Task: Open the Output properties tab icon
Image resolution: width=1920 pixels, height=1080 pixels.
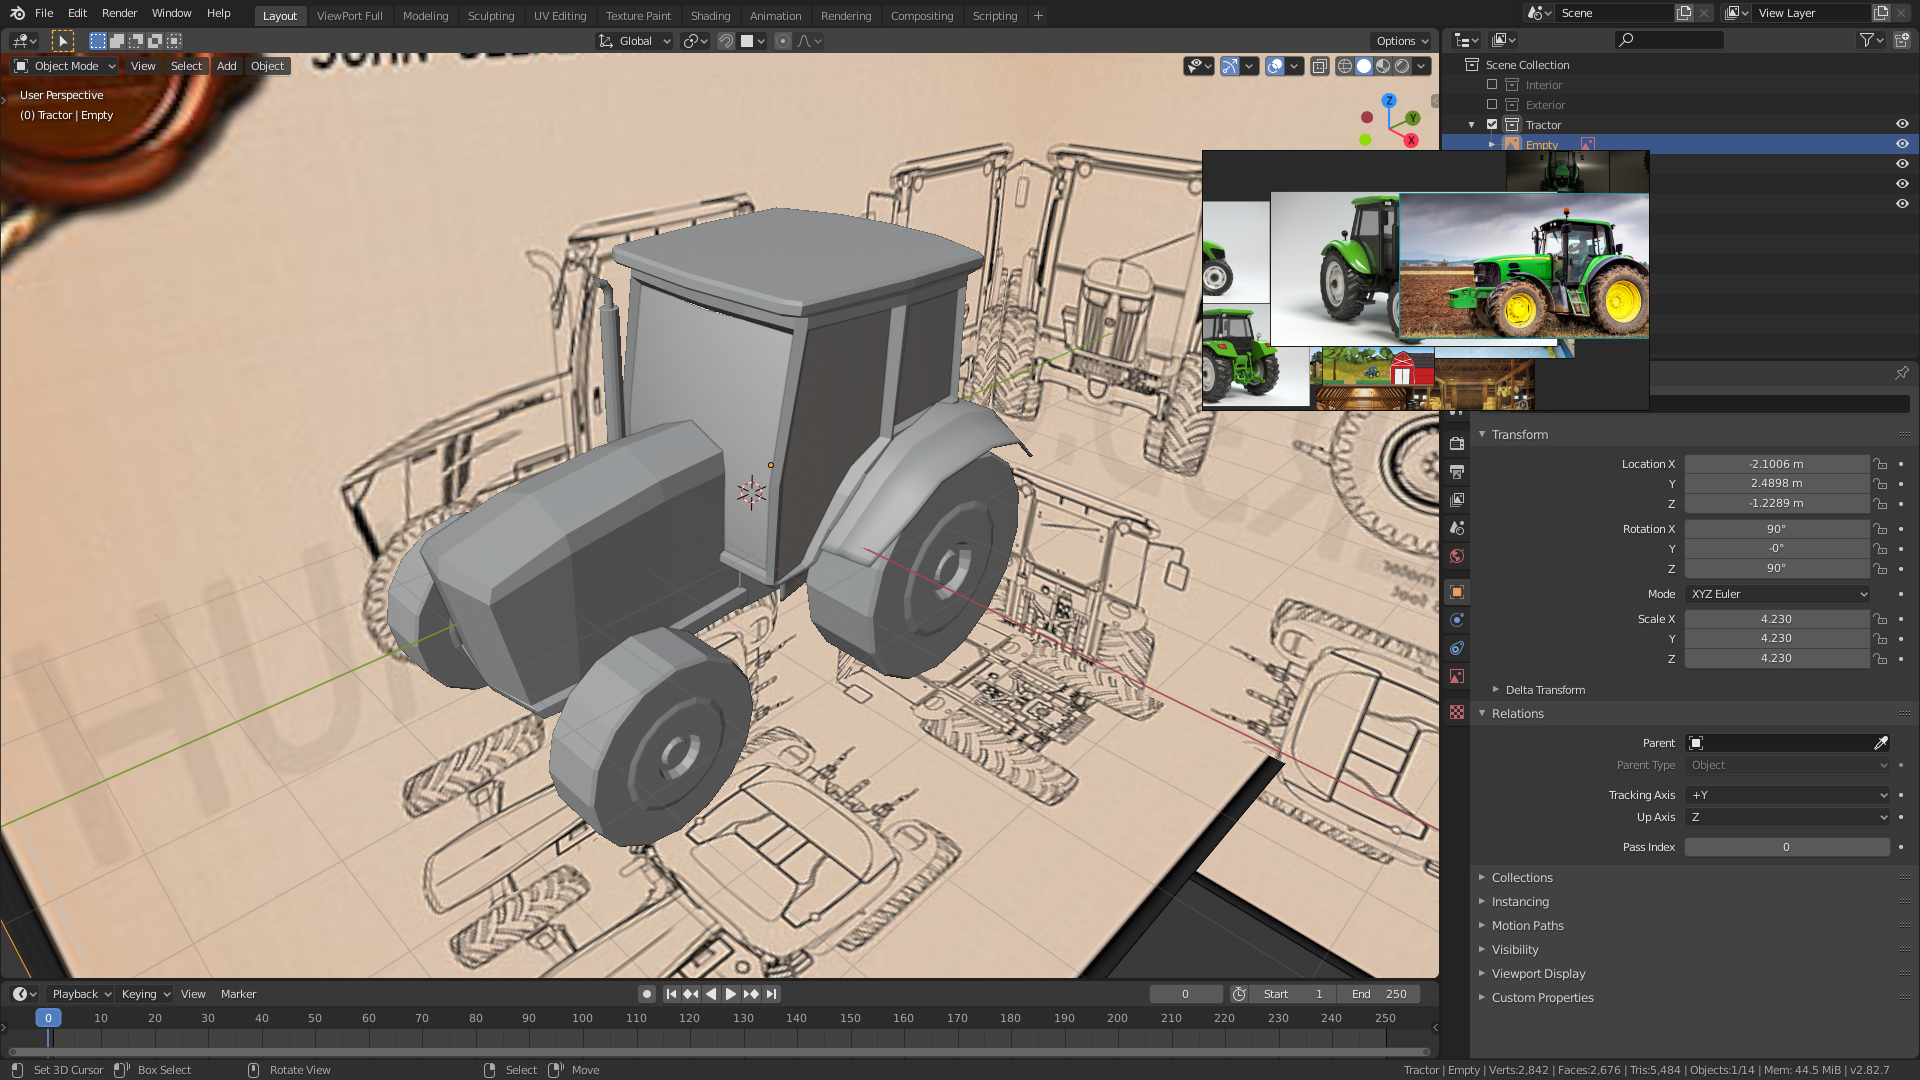Action: click(1457, 472)
